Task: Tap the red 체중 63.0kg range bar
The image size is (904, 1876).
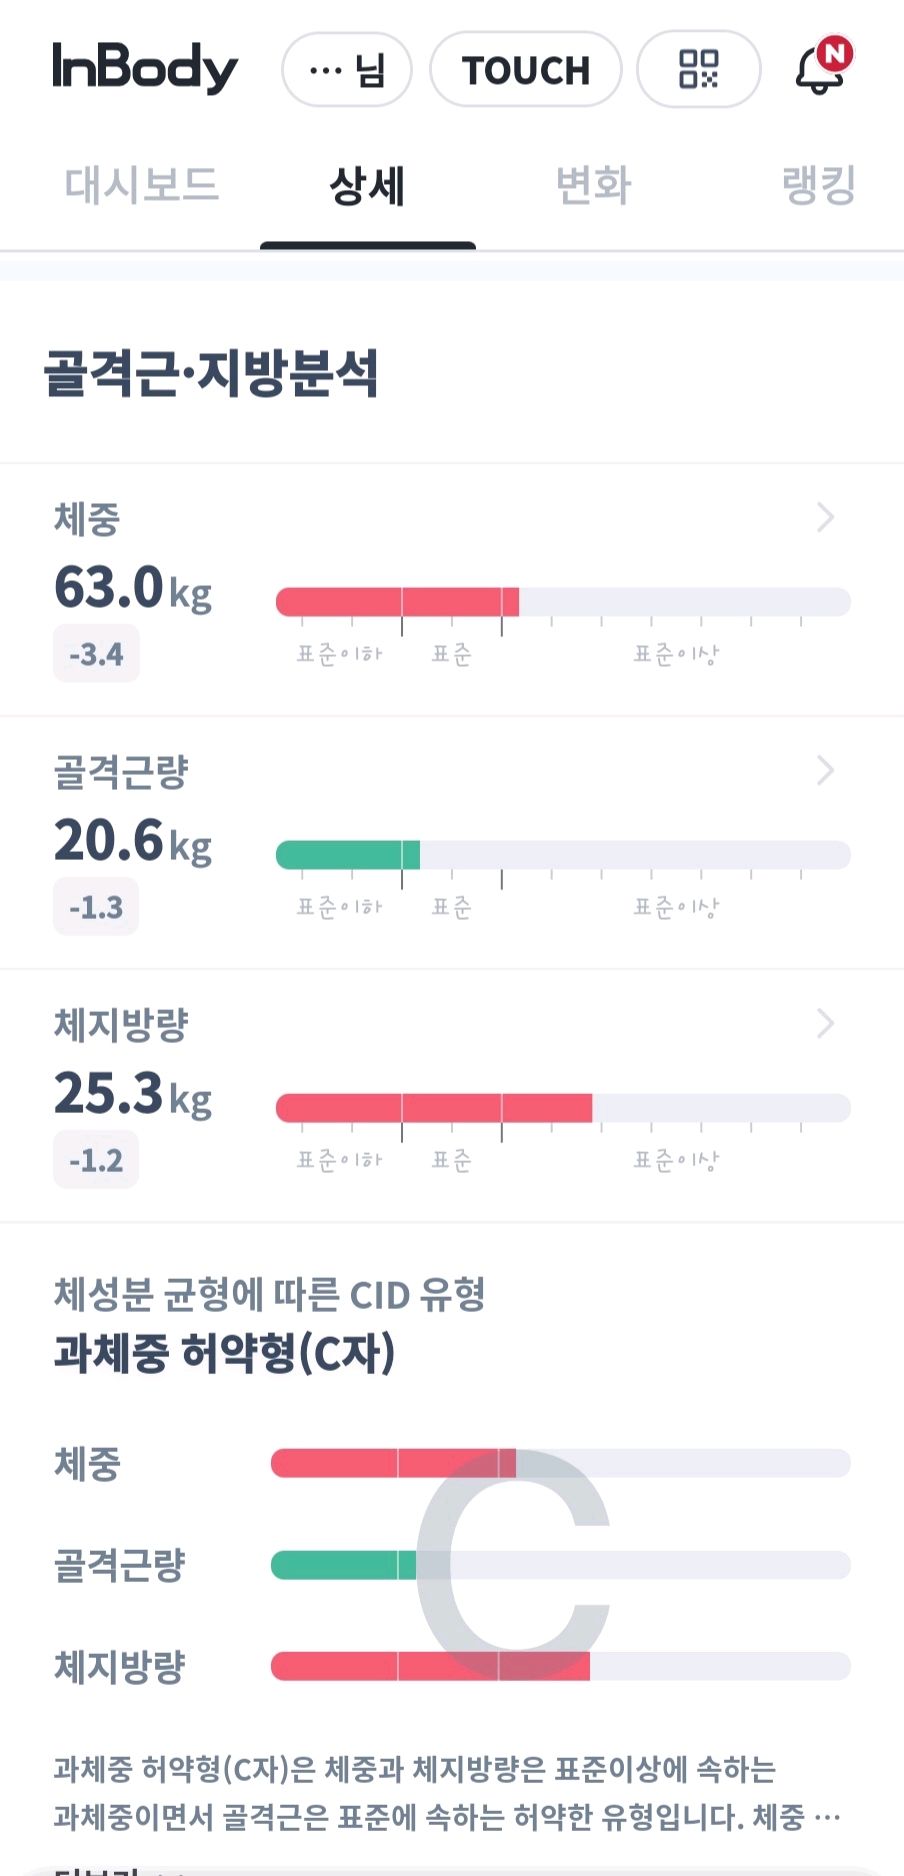Action: (x=398, y=602)
